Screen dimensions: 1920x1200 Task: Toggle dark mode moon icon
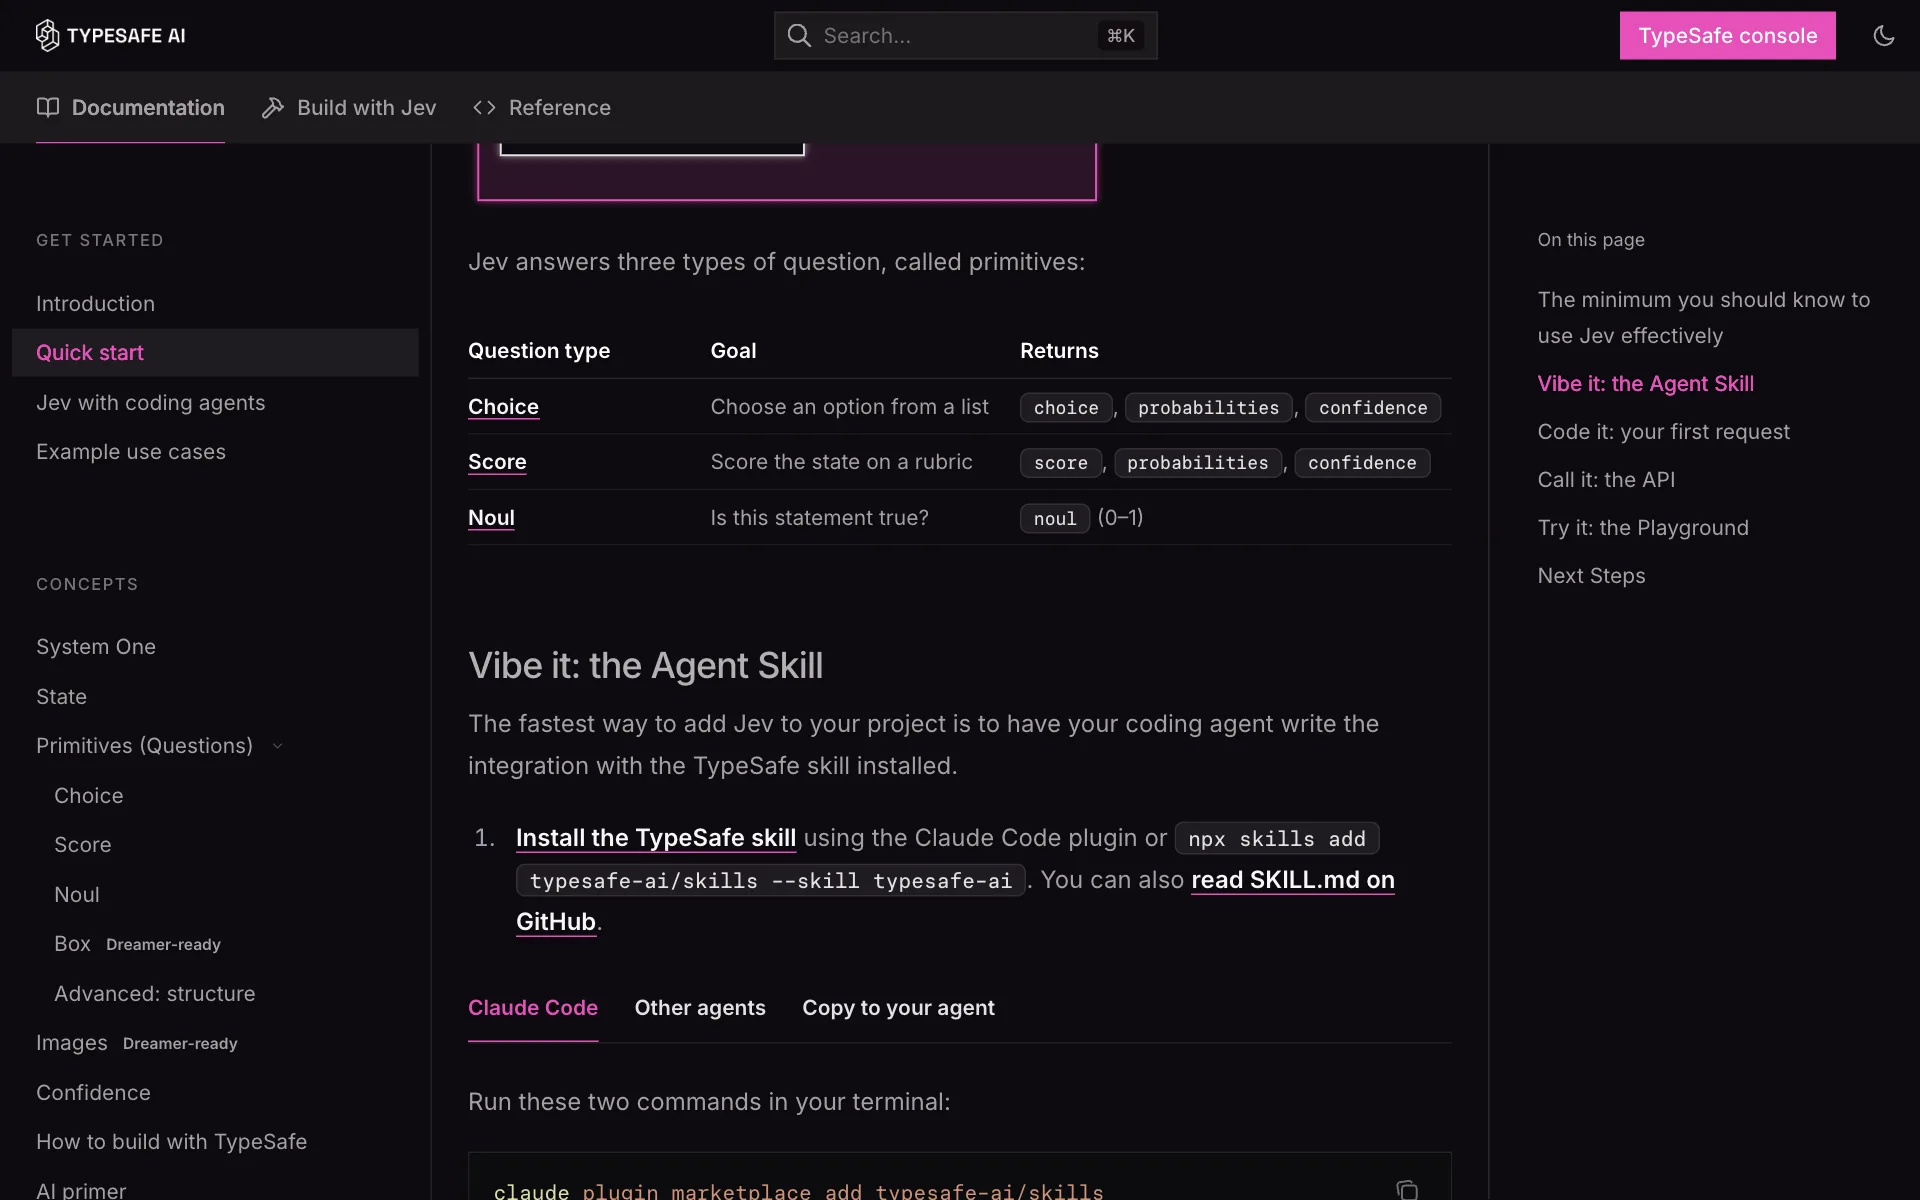1884,36
